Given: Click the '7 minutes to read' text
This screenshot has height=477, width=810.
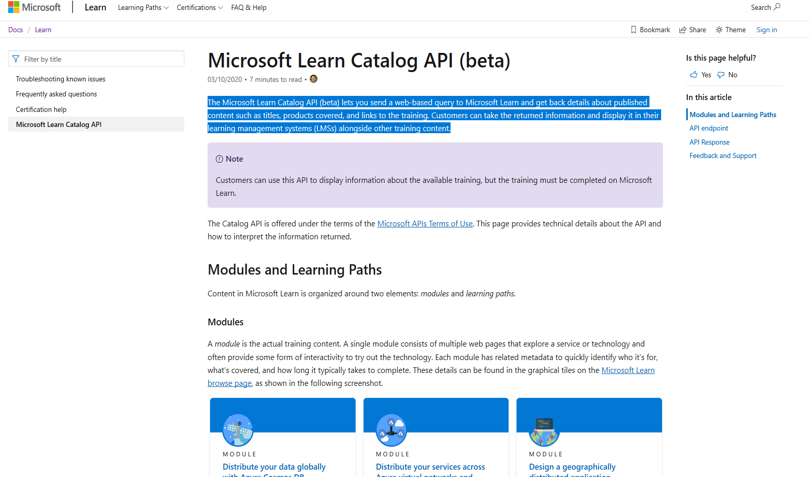Looking at the screenshot, I should [x=275, y=80].
